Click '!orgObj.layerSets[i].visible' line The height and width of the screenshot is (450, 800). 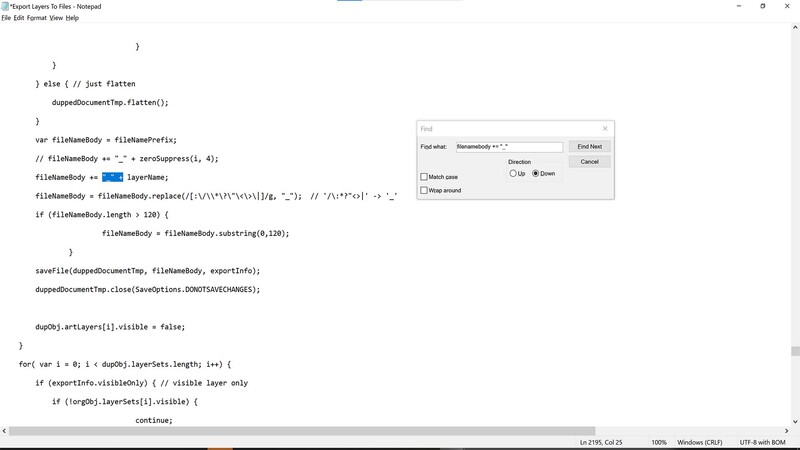pyautogui.click(x=124, y=402)
